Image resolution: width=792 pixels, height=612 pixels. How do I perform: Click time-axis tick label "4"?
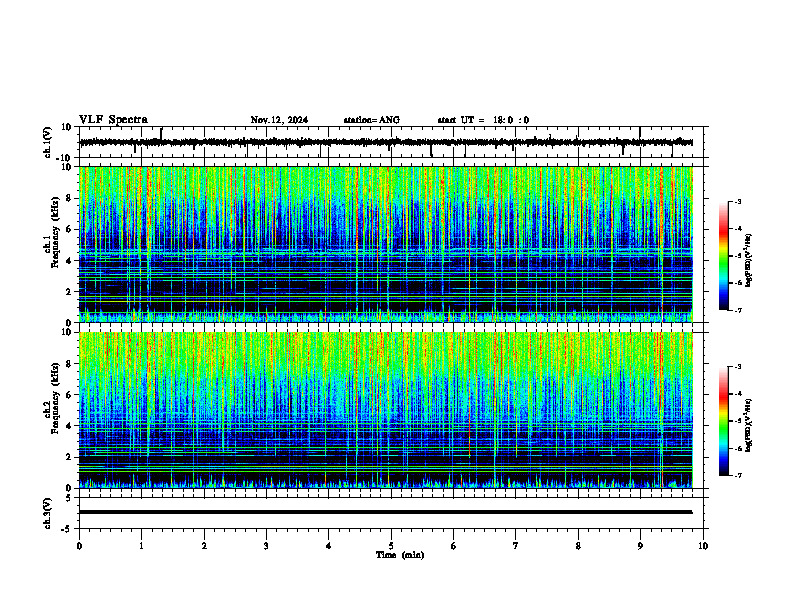[328, 546]
